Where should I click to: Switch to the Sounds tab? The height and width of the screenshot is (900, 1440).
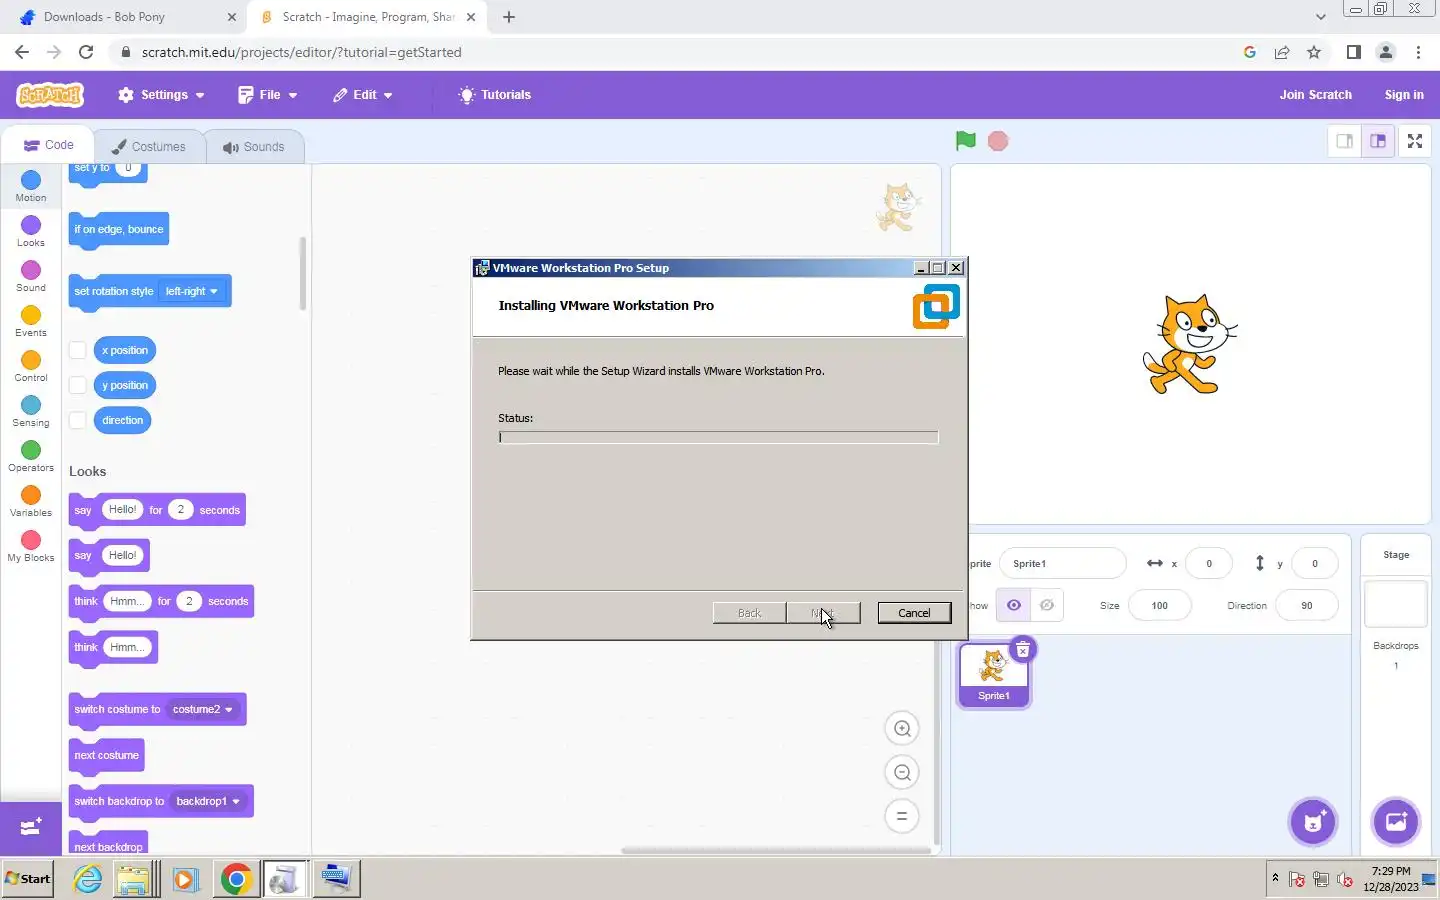coord(254,147)
